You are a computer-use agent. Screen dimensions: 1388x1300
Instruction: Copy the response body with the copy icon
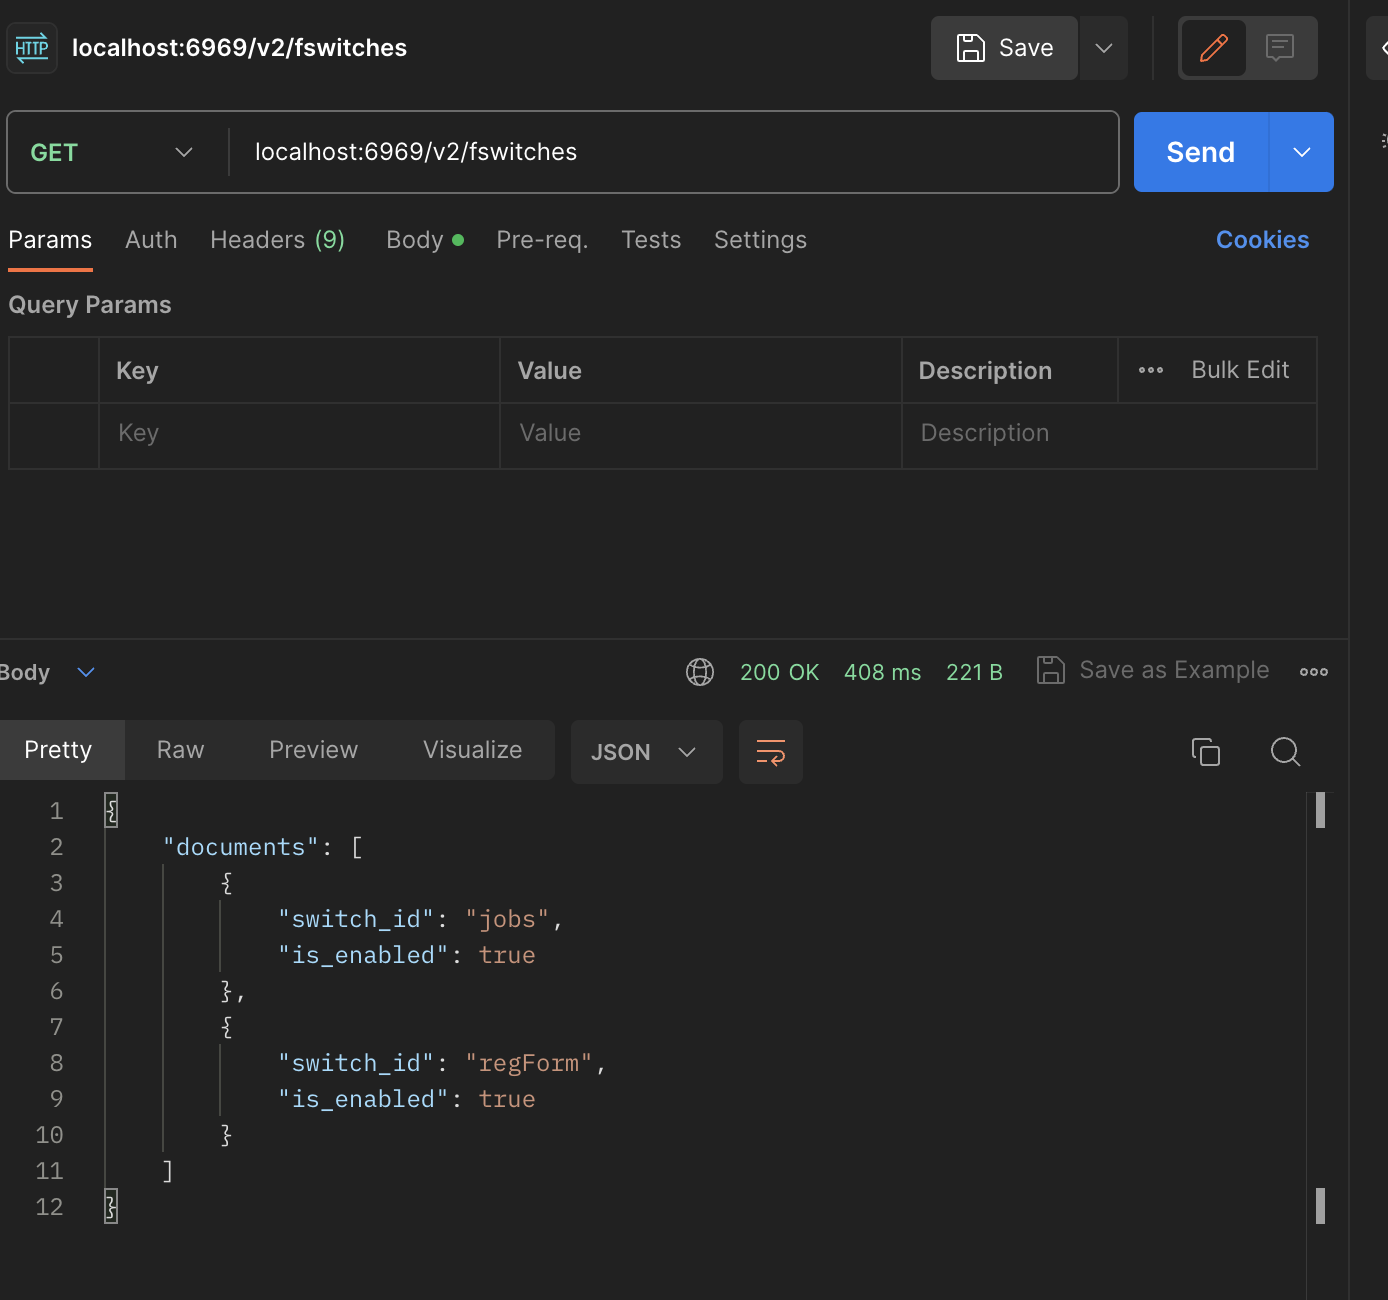1205,752
